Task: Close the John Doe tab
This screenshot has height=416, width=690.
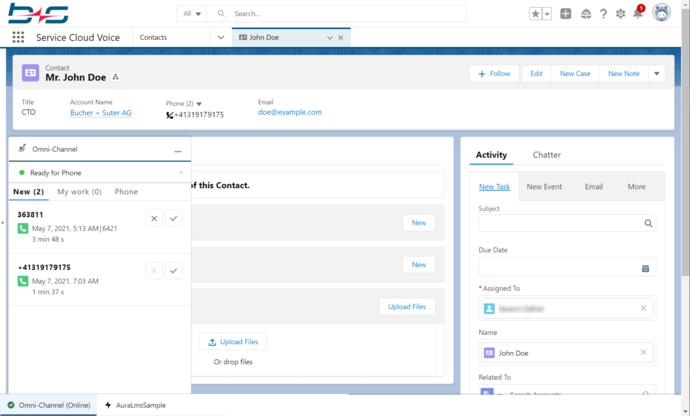Action: (x=341, y=38)
